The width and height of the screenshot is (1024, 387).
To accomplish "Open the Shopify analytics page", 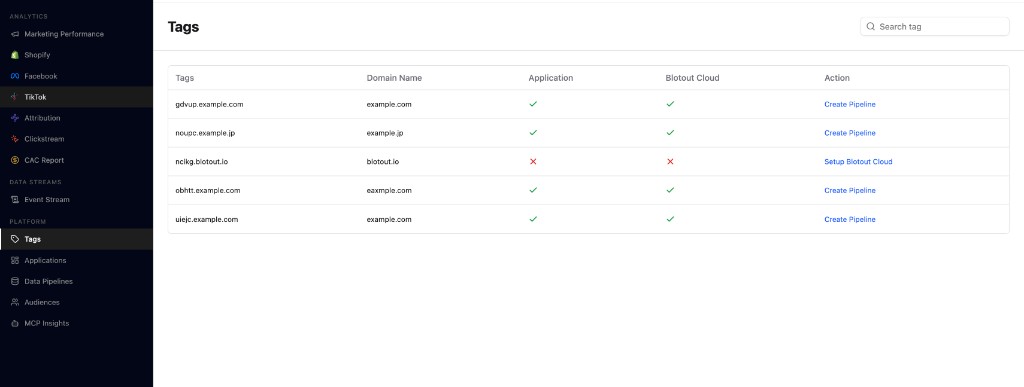I will [x=76, y=55].
